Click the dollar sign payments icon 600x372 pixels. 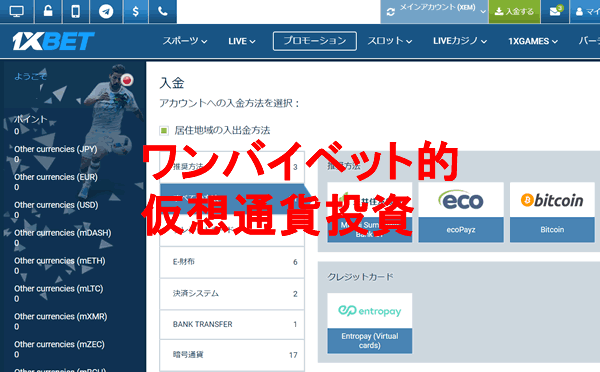(135, 11)
